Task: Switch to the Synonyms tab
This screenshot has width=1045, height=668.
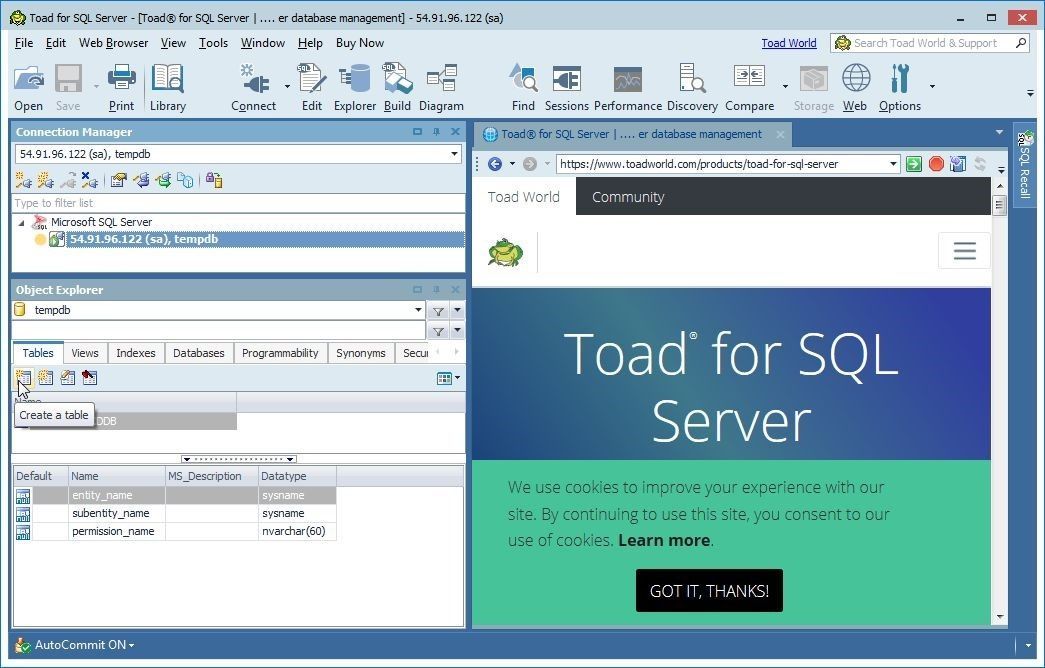Action: coord(361,353)
